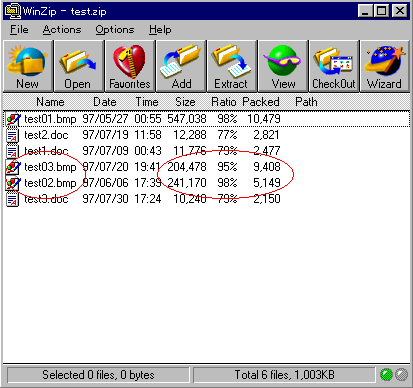
Task: Sort by the Date column header
Action: pyautogui.click(x=105, y=102)
